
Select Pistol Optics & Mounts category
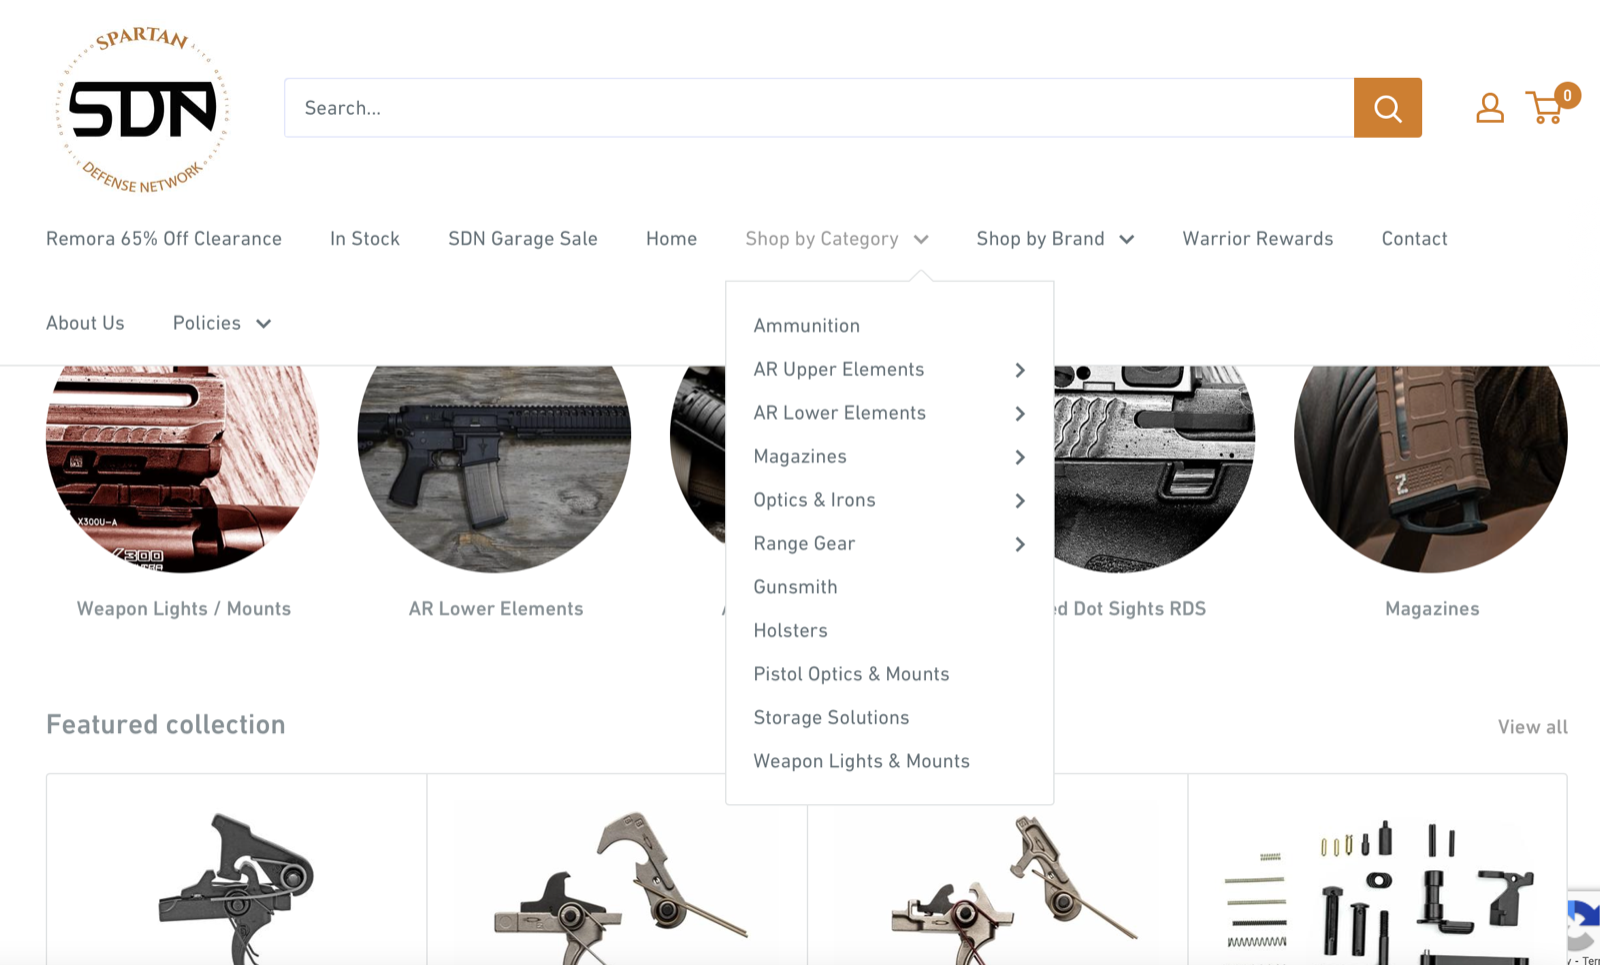point(851,674)
